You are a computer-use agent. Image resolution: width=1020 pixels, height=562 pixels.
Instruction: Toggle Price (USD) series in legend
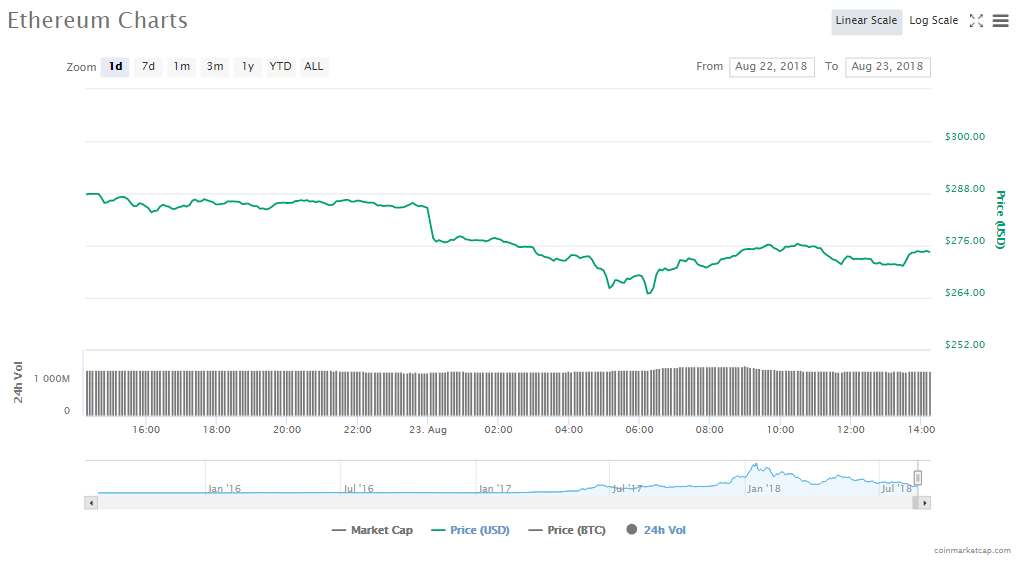(x=470, y=530)
